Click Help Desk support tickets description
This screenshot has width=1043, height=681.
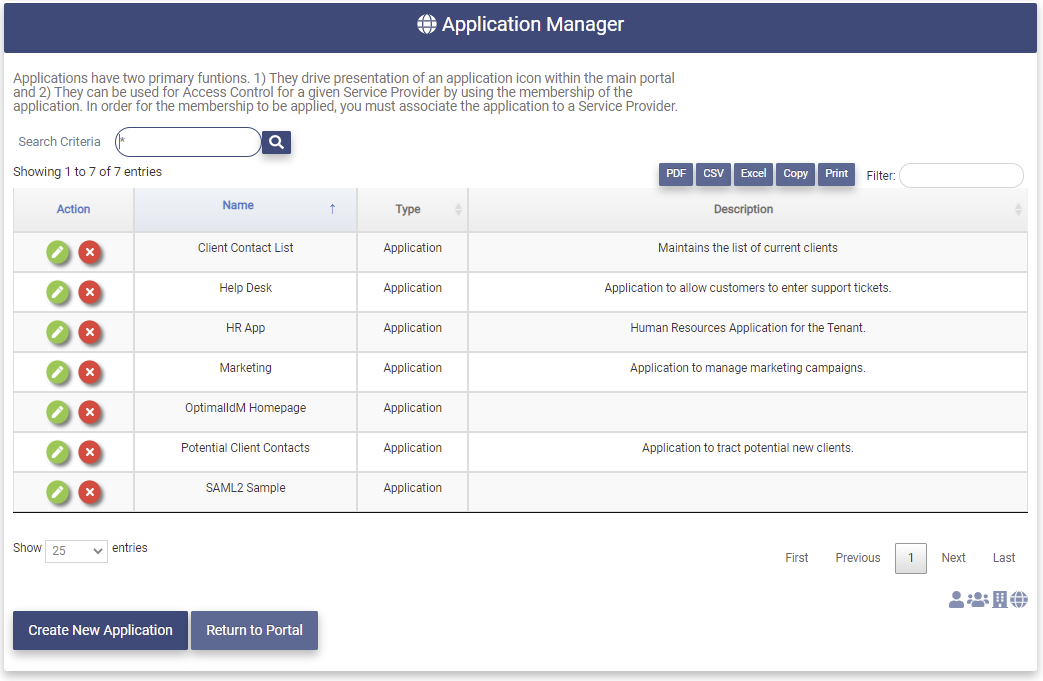(x=748, y=288)
